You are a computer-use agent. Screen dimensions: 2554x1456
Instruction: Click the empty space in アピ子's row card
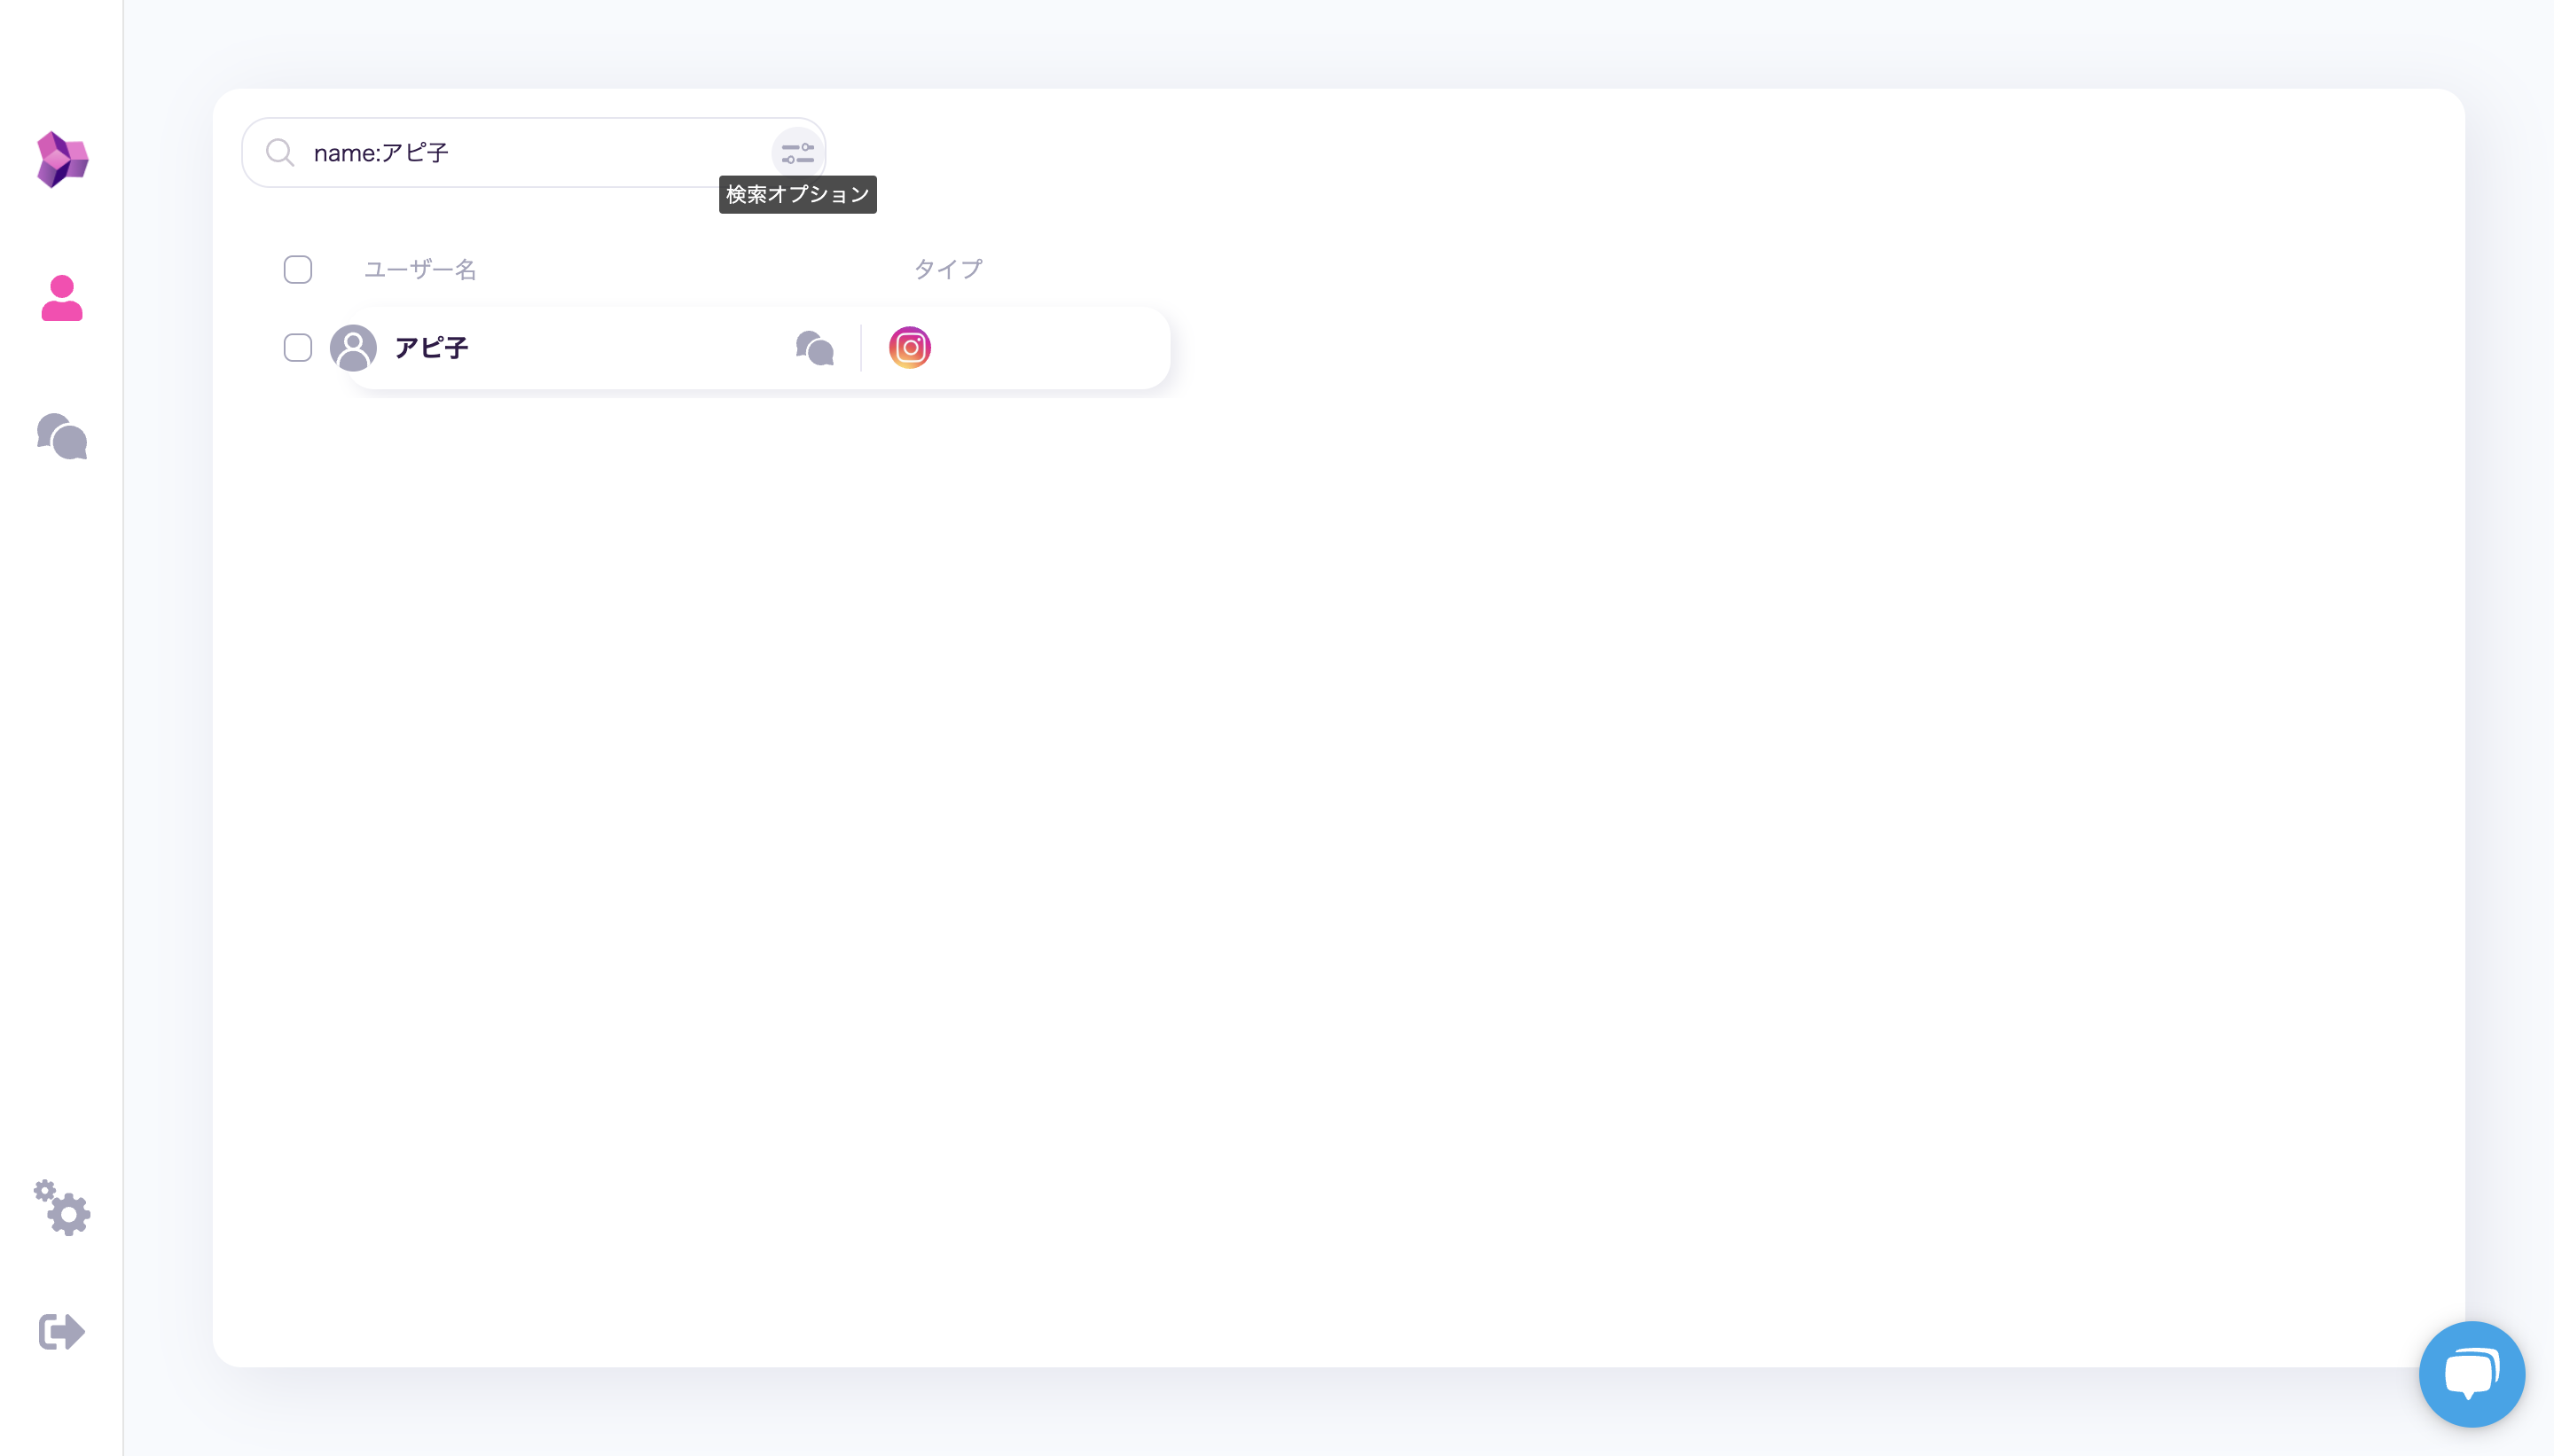pyautogui.click(x=1050, y=348)
